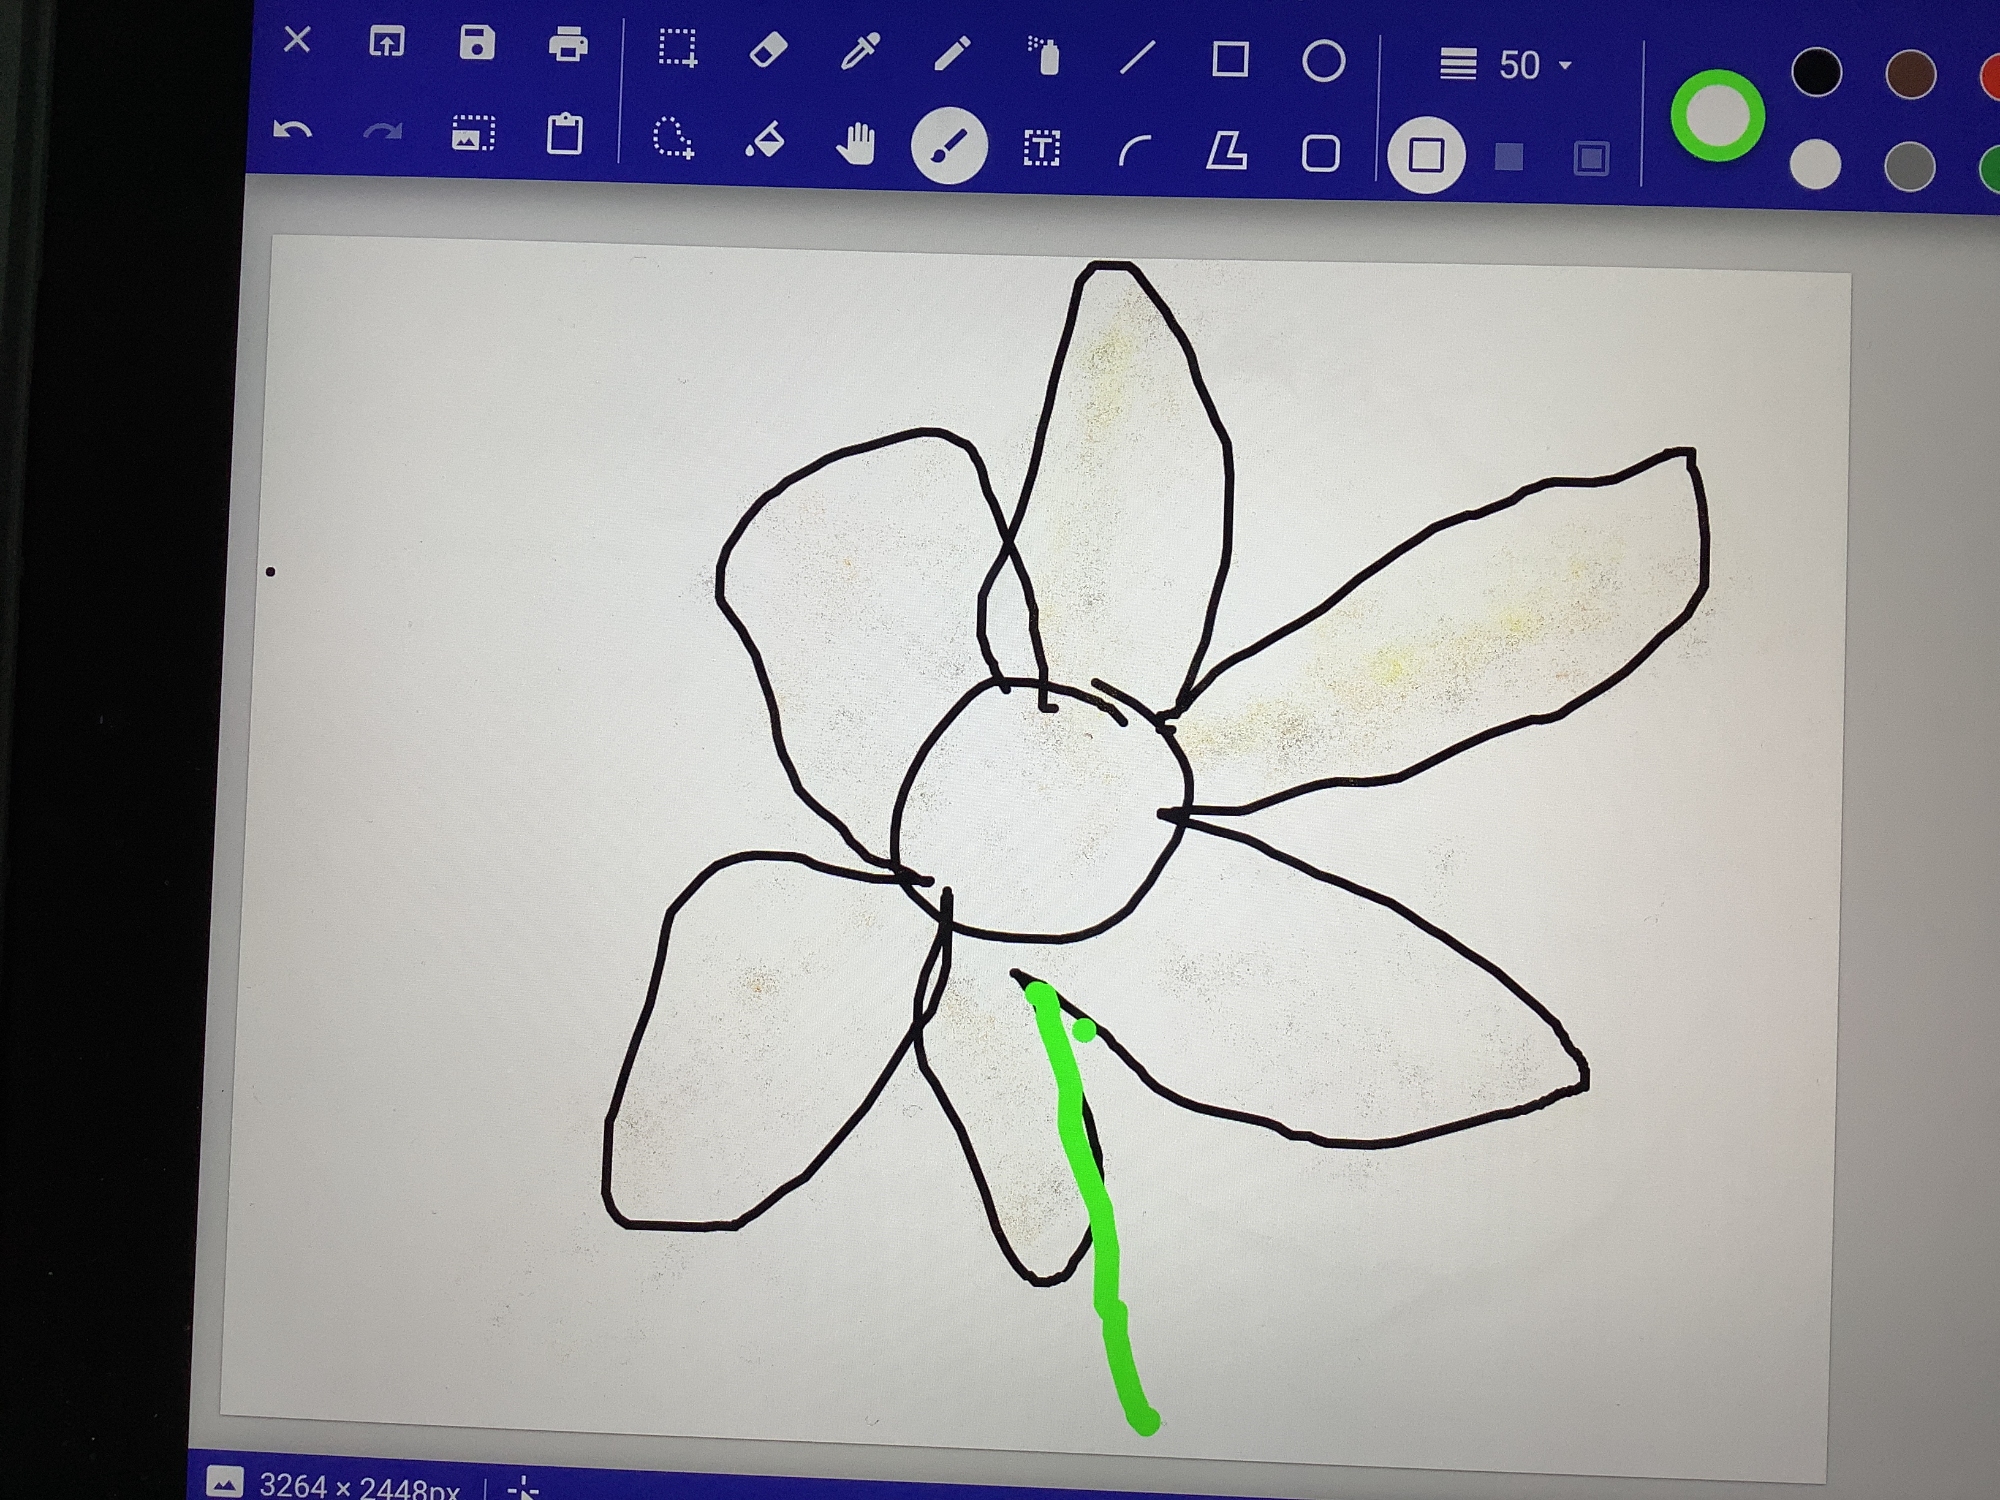Save the drawing with floppy icon
Image resolution: width=2000 pixels, height=1500 pixels.
point(477,44)
